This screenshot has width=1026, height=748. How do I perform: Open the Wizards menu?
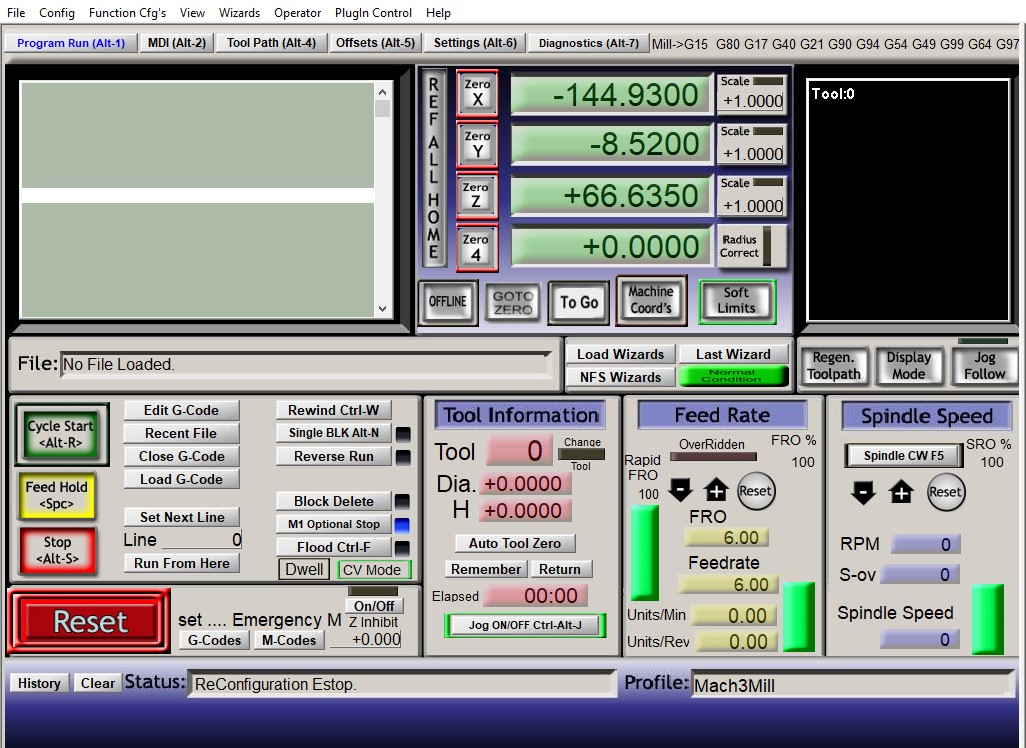point(239,12)
